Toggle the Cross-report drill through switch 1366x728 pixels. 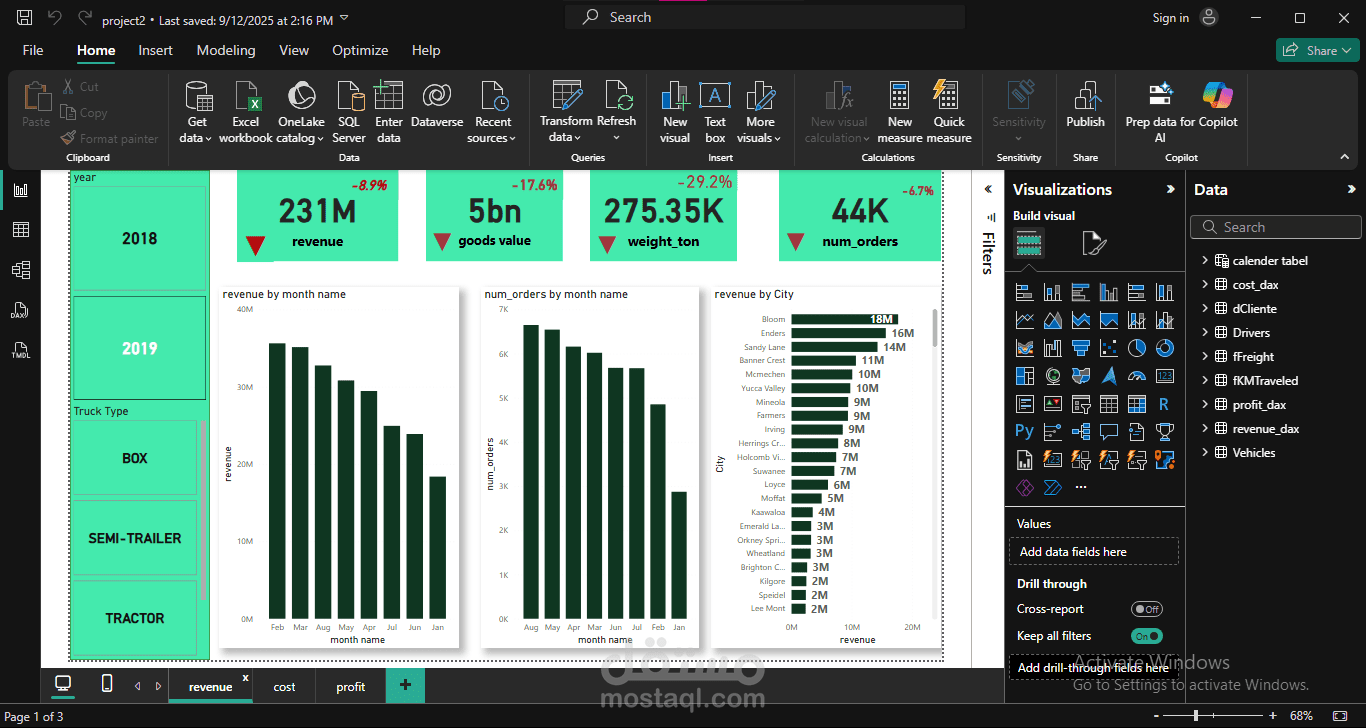[x=1147, y=609]
